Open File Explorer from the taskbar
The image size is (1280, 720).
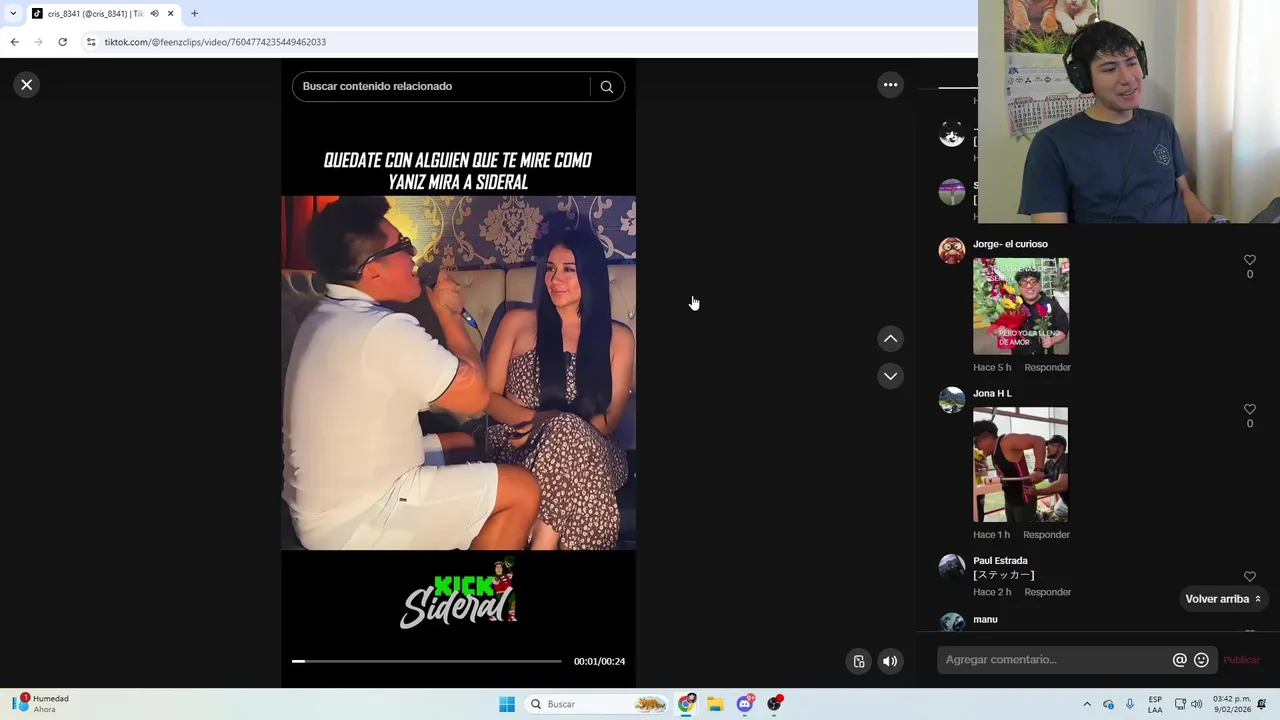[x=715, y=704]
